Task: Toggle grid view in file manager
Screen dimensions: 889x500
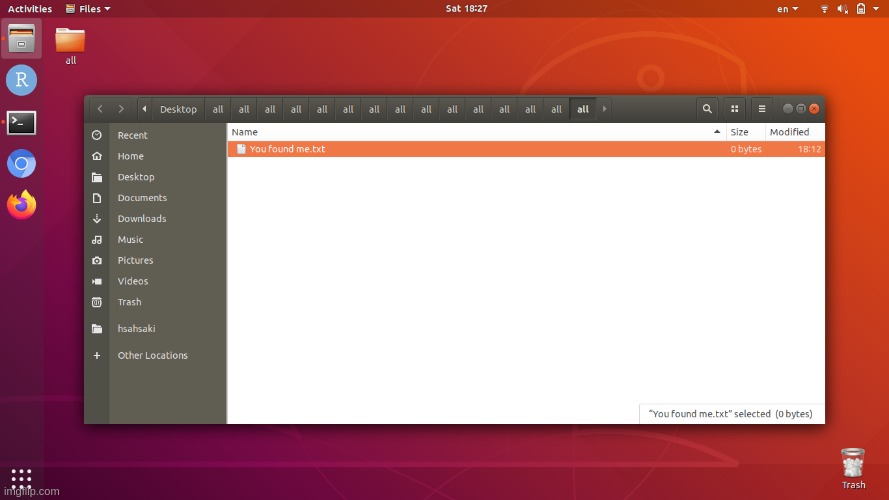Action: (x=734, y=109)
